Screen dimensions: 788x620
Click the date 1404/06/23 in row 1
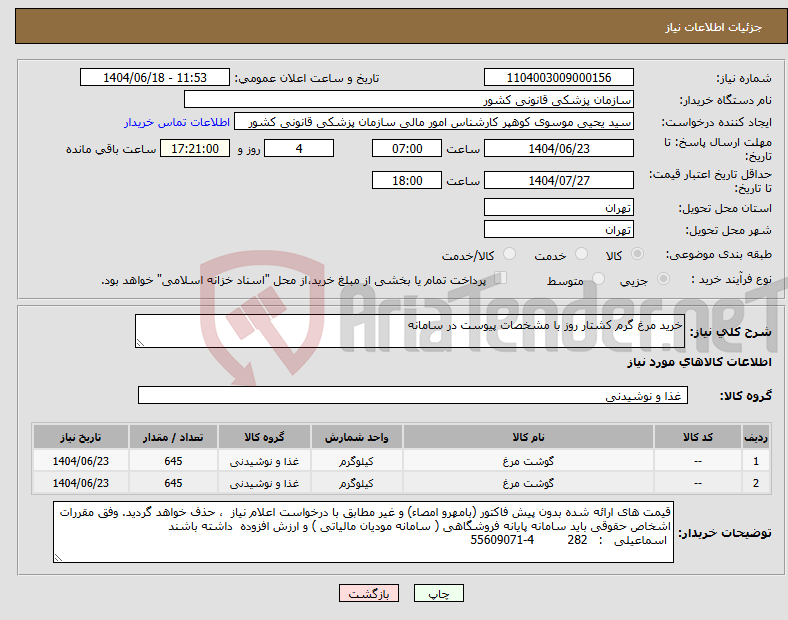(x=81, y=461)
